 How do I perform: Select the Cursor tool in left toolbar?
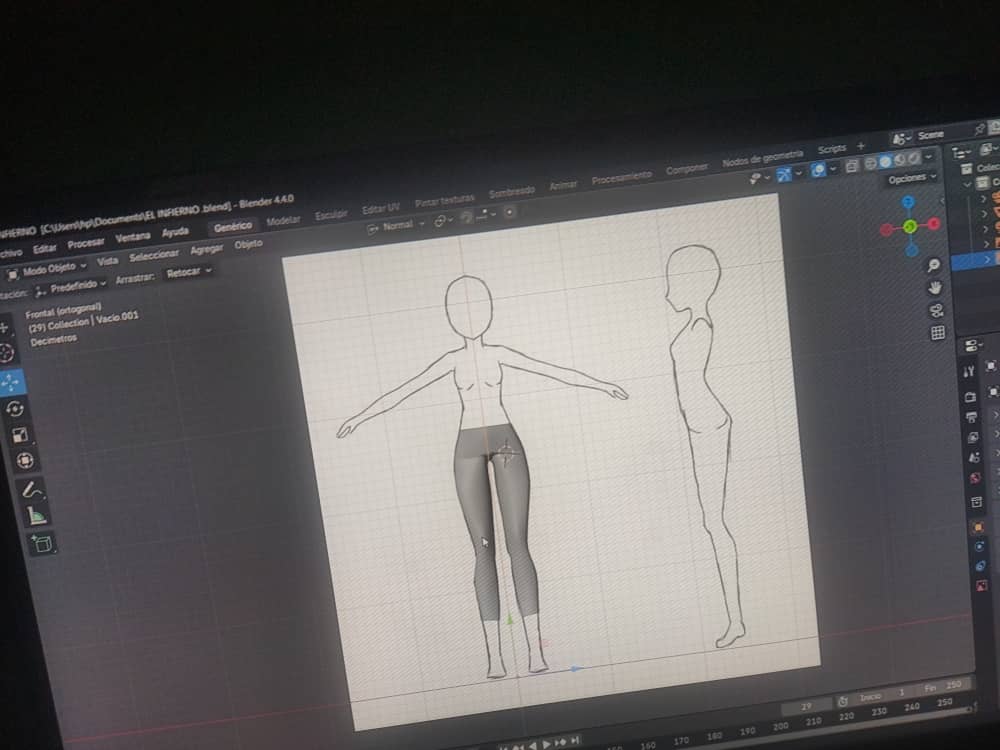point(7,352)
